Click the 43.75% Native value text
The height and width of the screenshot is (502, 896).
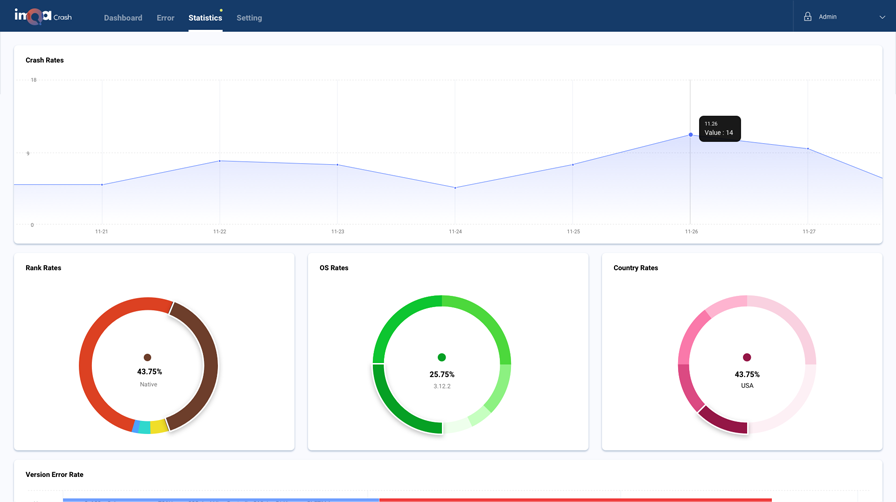pos(149,372)
